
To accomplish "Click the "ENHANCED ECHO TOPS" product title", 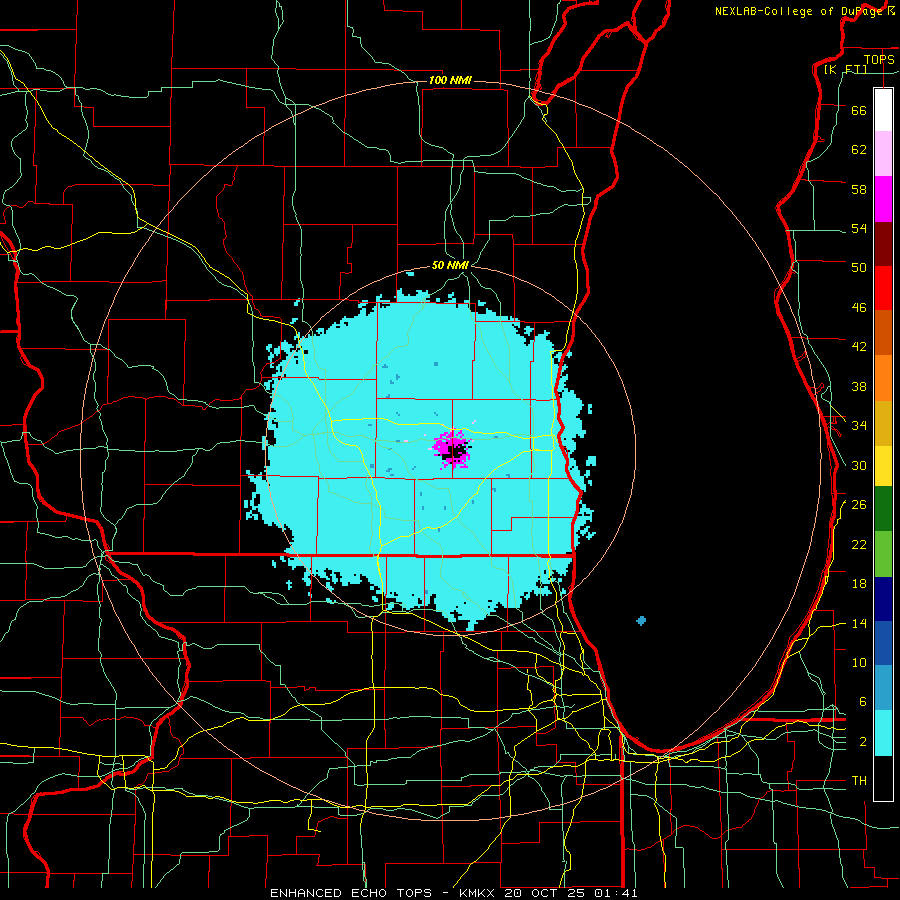I will pos(351,893).
